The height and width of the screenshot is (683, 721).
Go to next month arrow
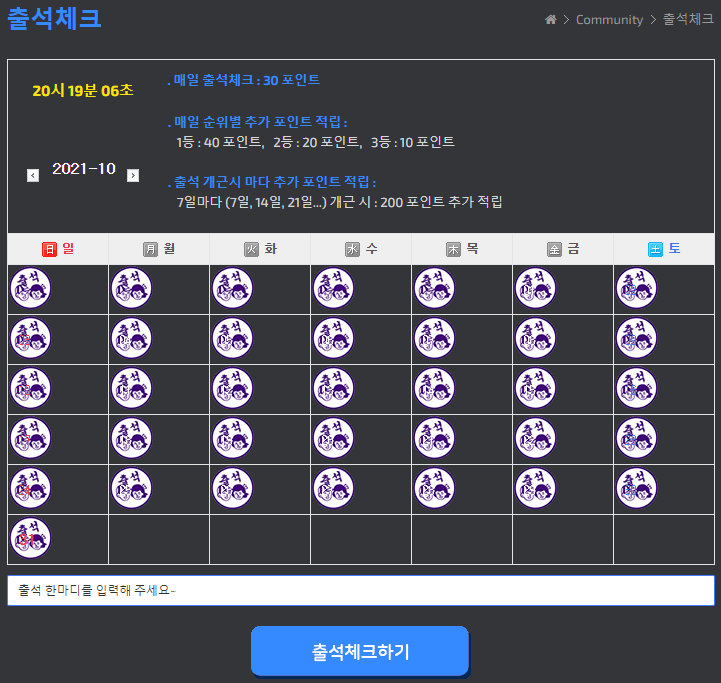133,176
